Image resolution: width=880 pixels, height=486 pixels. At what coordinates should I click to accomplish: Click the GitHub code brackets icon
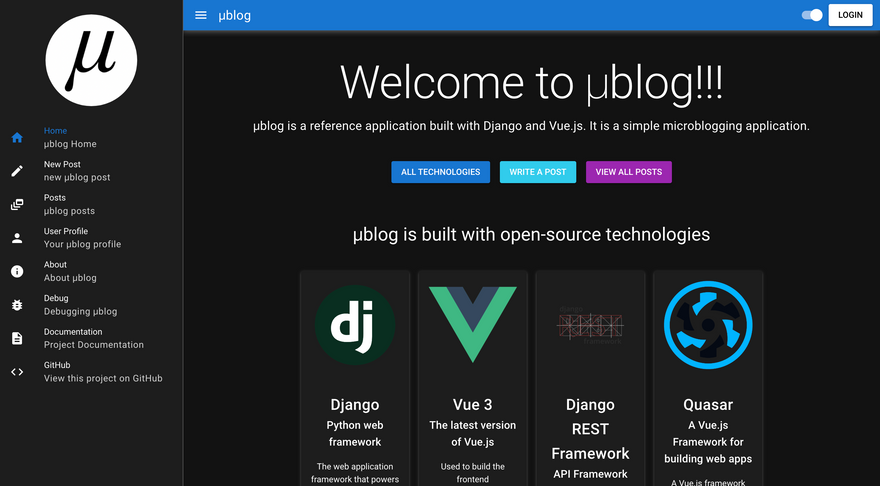coord(17,372)
